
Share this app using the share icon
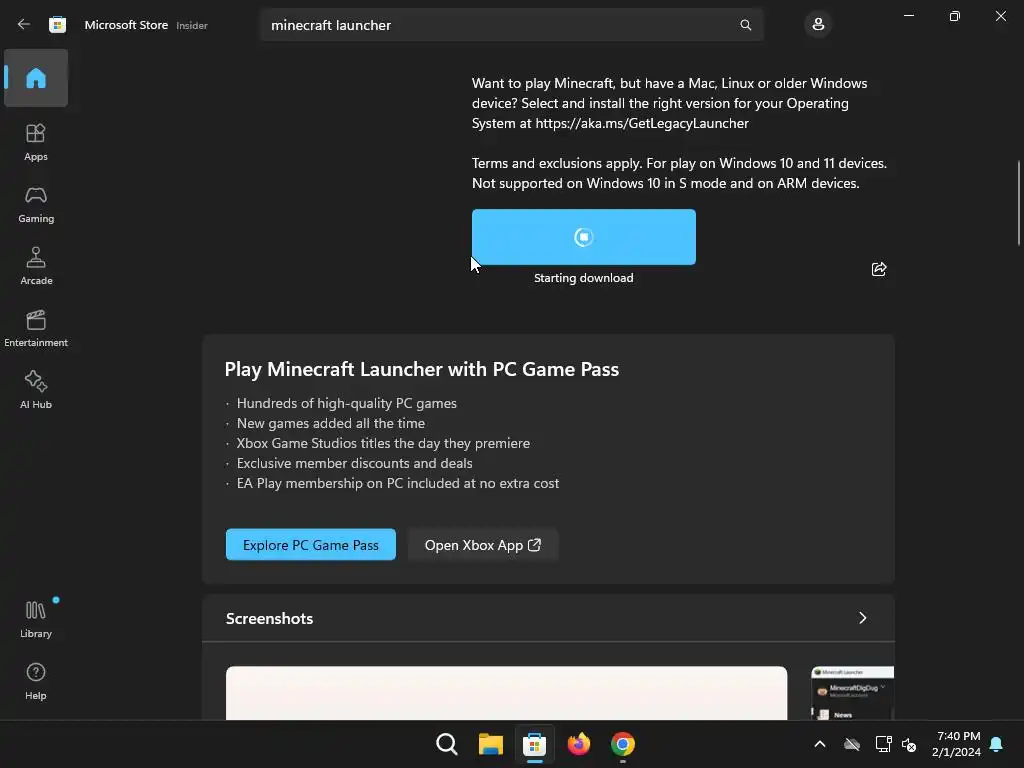[879, 269]
